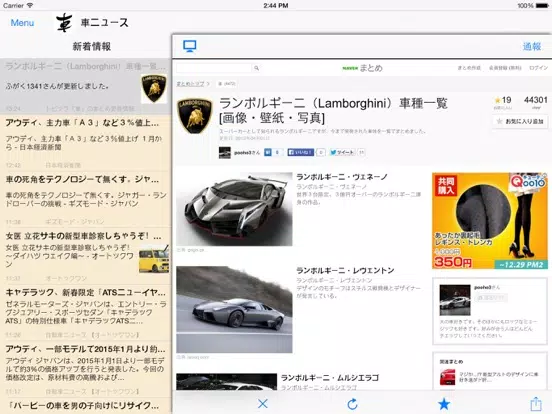552x414 pixels.
Task: Click the 関連まとめ related heading
Action: pos(451,362)
